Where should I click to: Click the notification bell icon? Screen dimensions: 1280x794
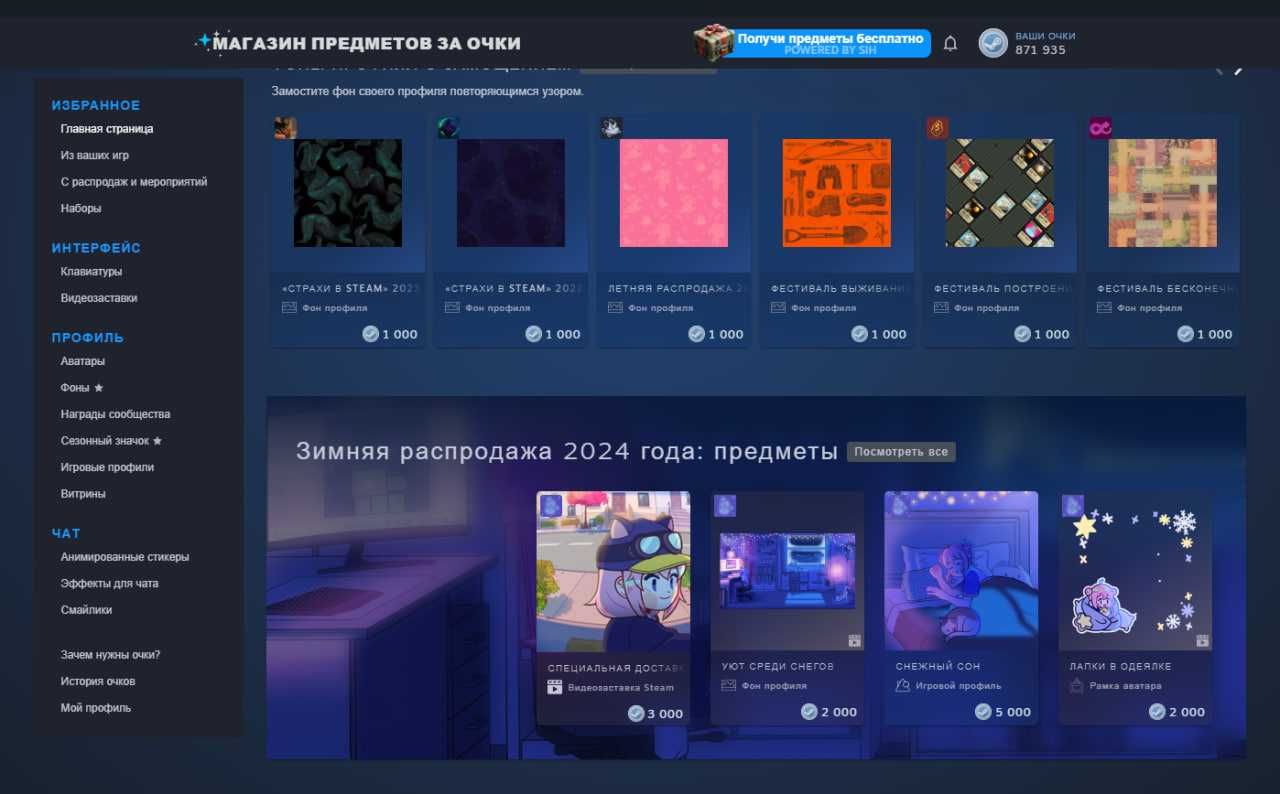coord(950,43)
